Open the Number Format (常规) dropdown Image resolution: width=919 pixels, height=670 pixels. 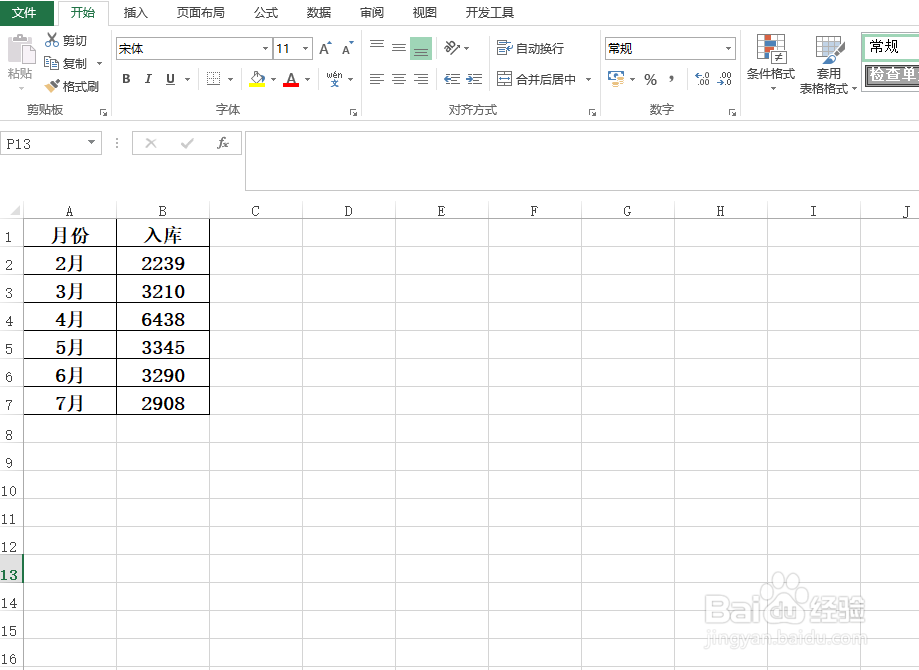coord(727,47)
